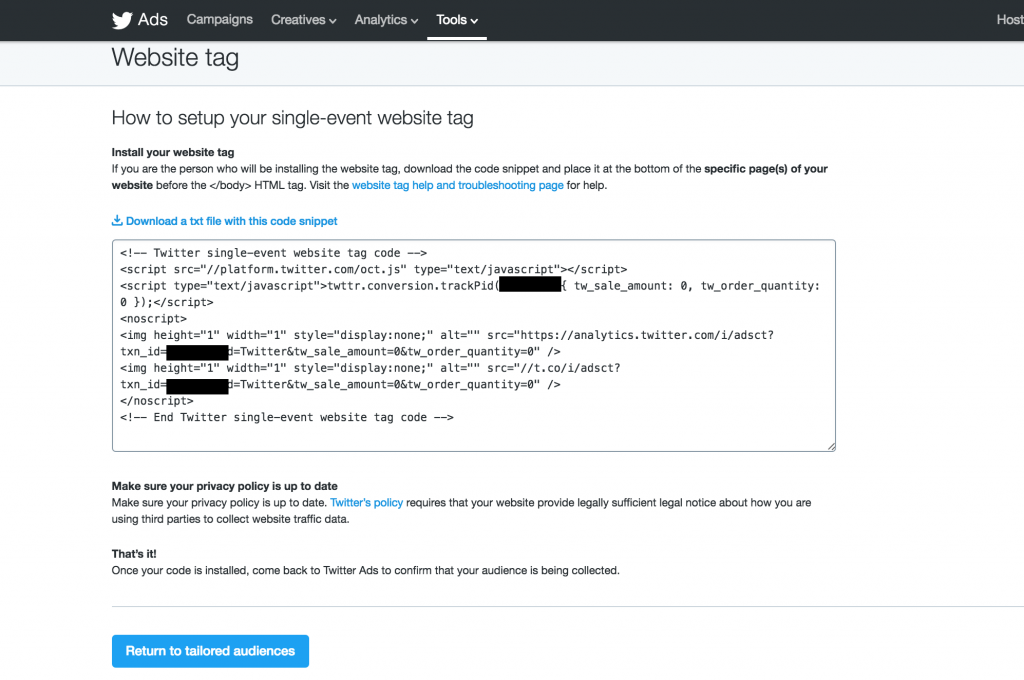Image resolution: width=1024 pixels, height=680 pixels.
Task: Click inside the website tag code box
Action: [473, 346]
